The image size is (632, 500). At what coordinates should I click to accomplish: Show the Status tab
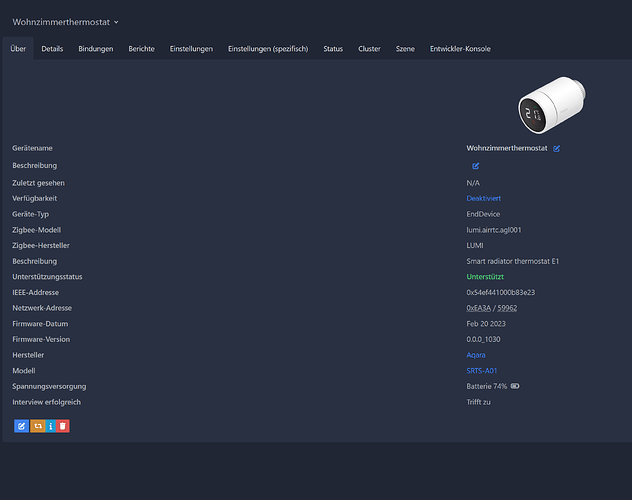click(x=333, y=49)
